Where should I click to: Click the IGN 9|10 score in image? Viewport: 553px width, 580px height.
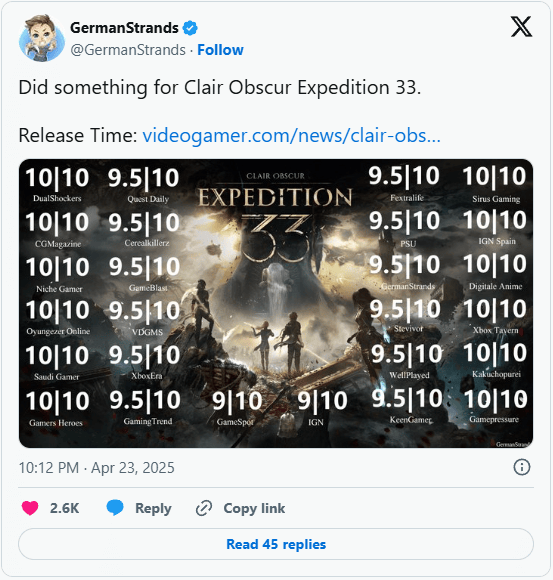click(x=322, y=407)
